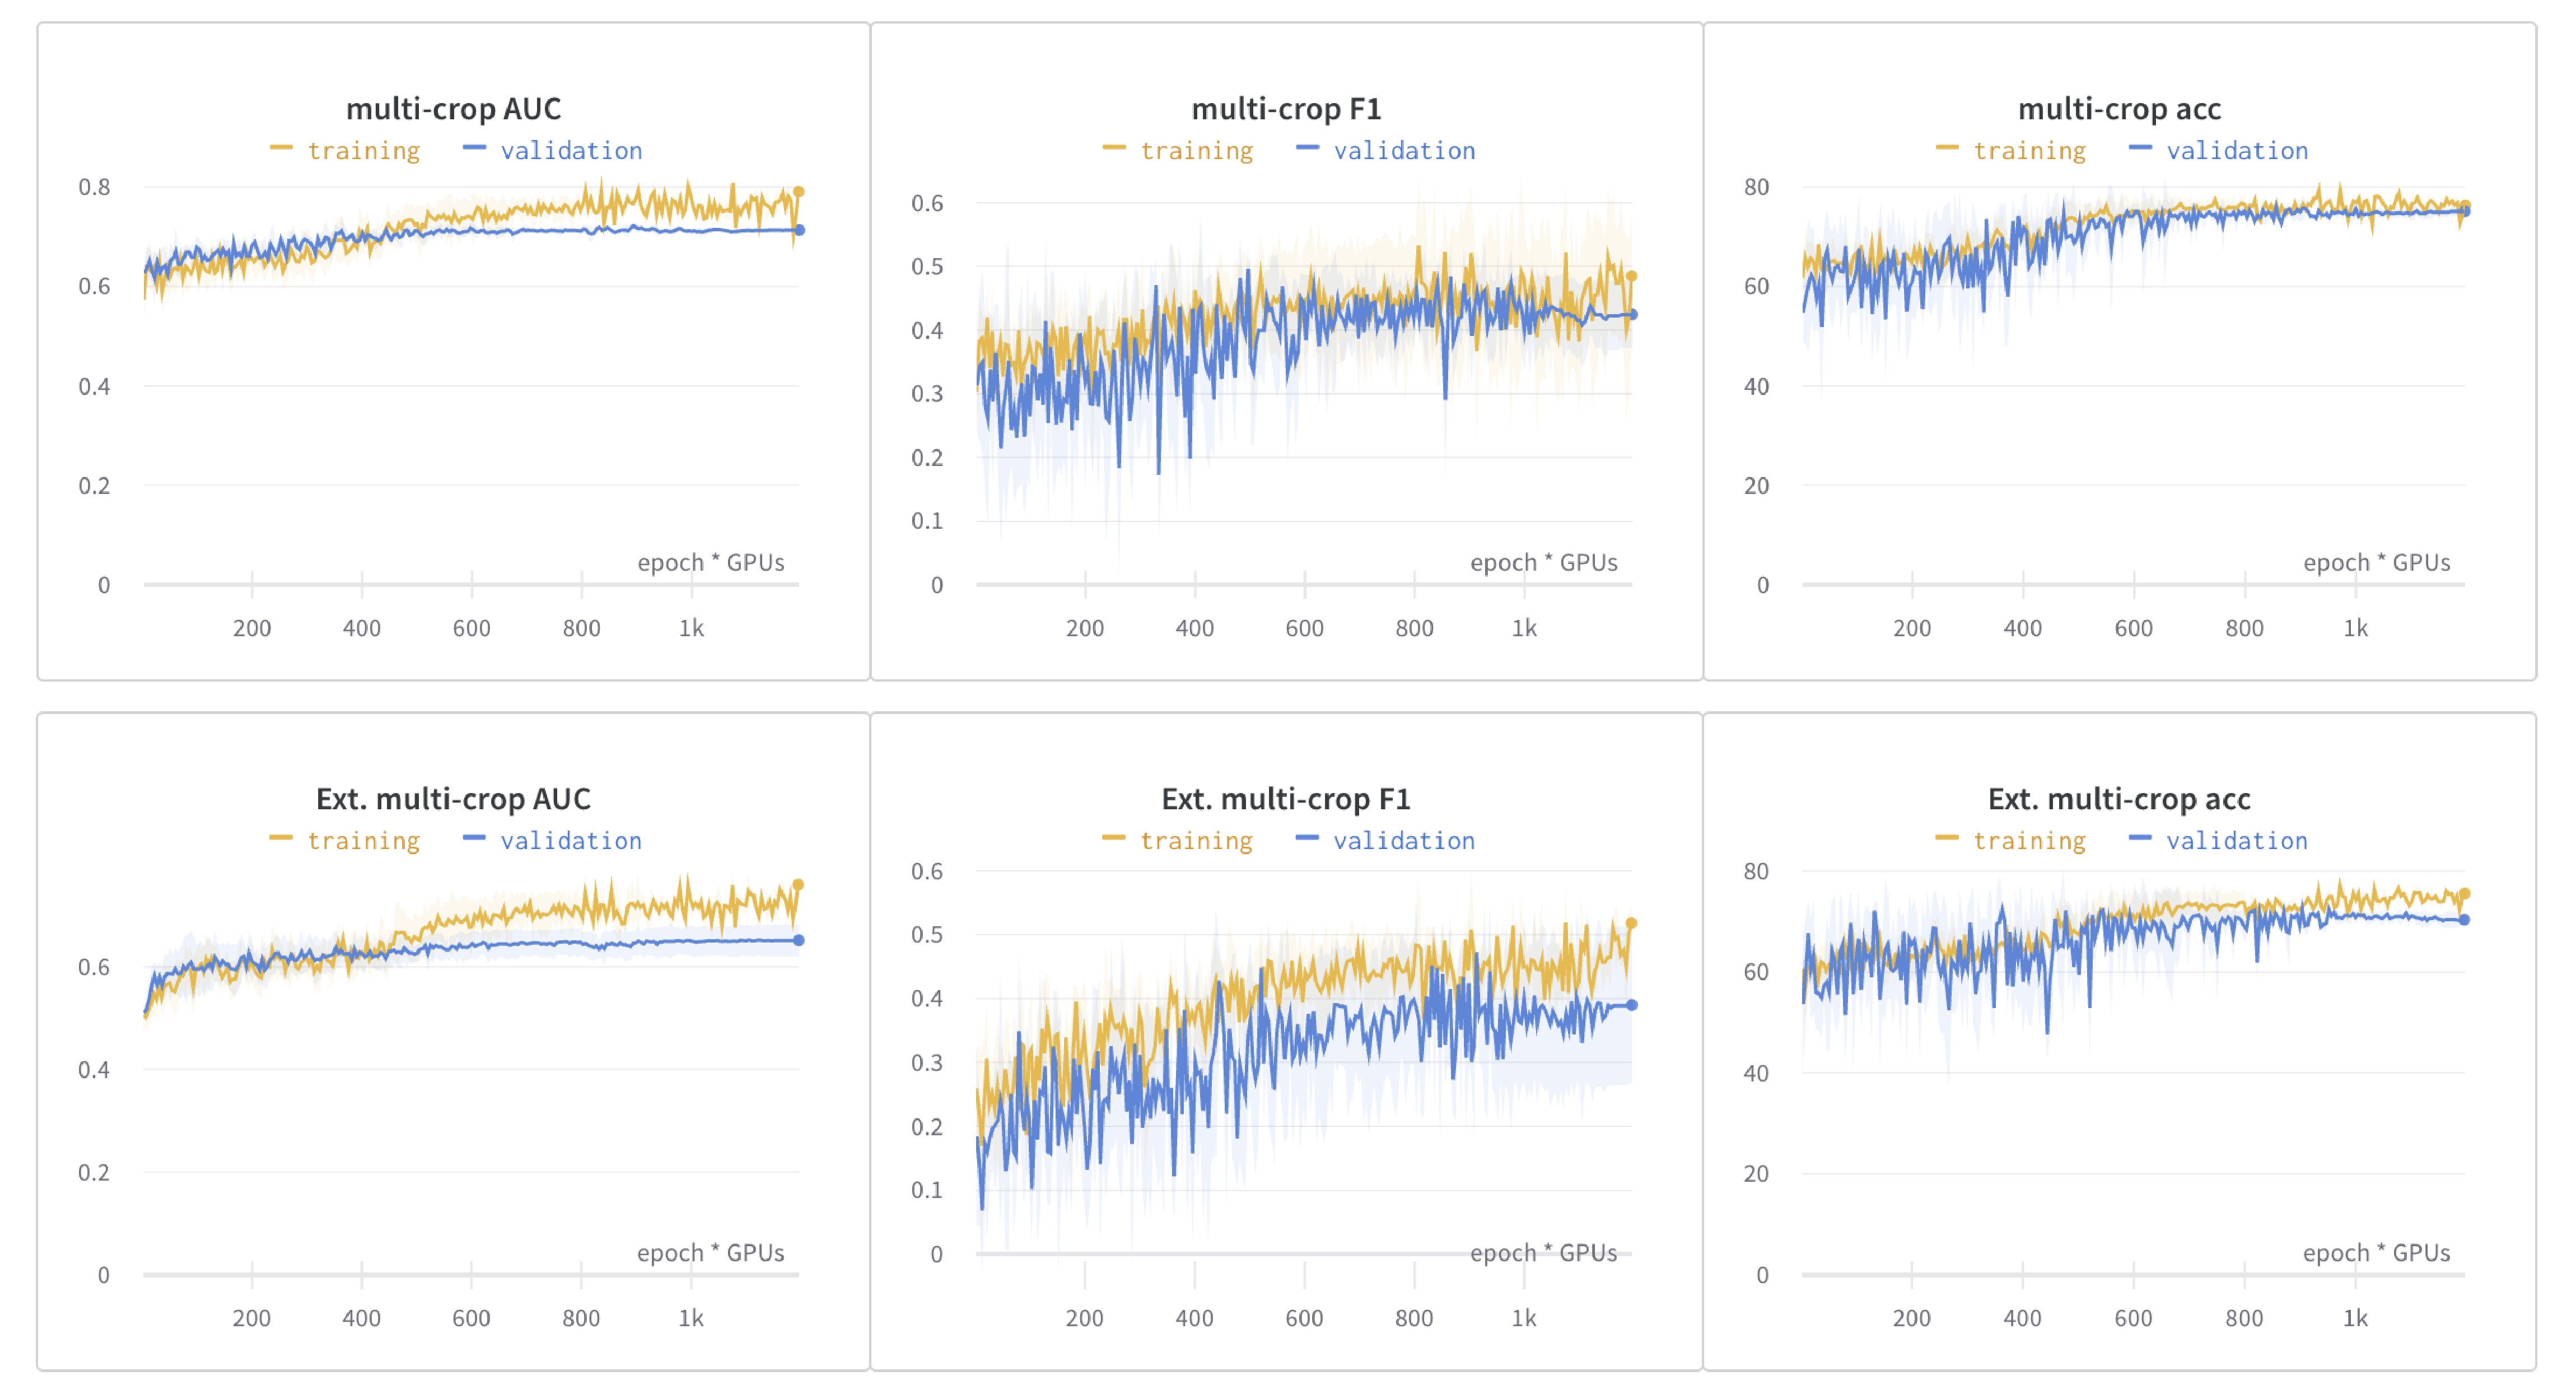Toggle training legend in multi-crop AUC chart
Viewport: 2576px width, 1399px height.
pyautogui.click(x=345, y=150)
